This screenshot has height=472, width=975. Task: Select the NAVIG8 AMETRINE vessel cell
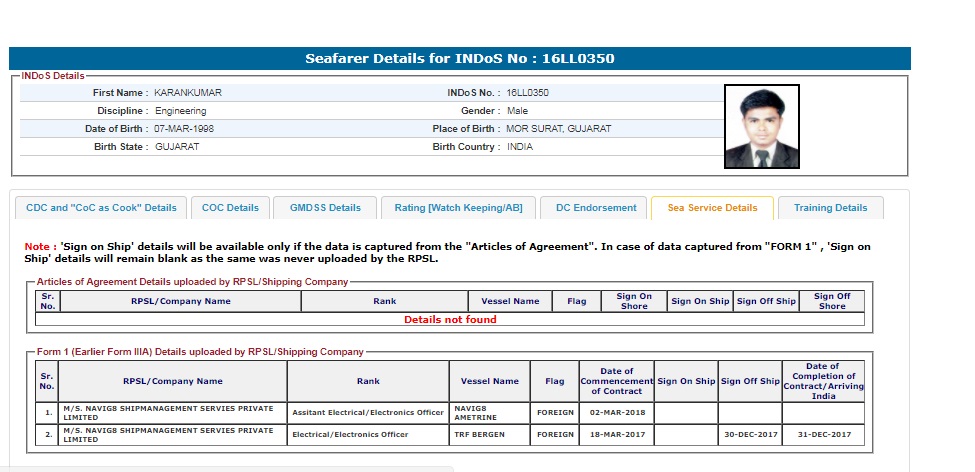coord(489,412)
